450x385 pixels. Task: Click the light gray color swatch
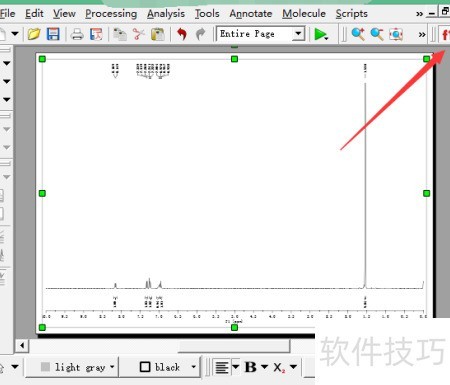45,367
